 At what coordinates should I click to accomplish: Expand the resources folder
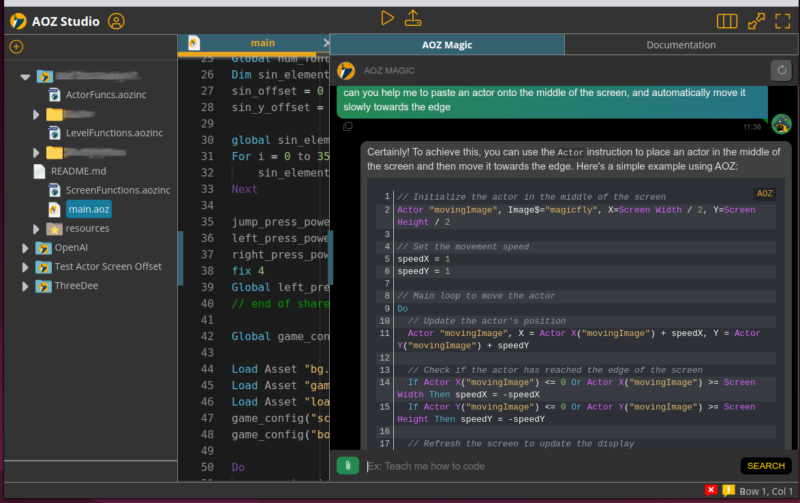coord(36,229)
